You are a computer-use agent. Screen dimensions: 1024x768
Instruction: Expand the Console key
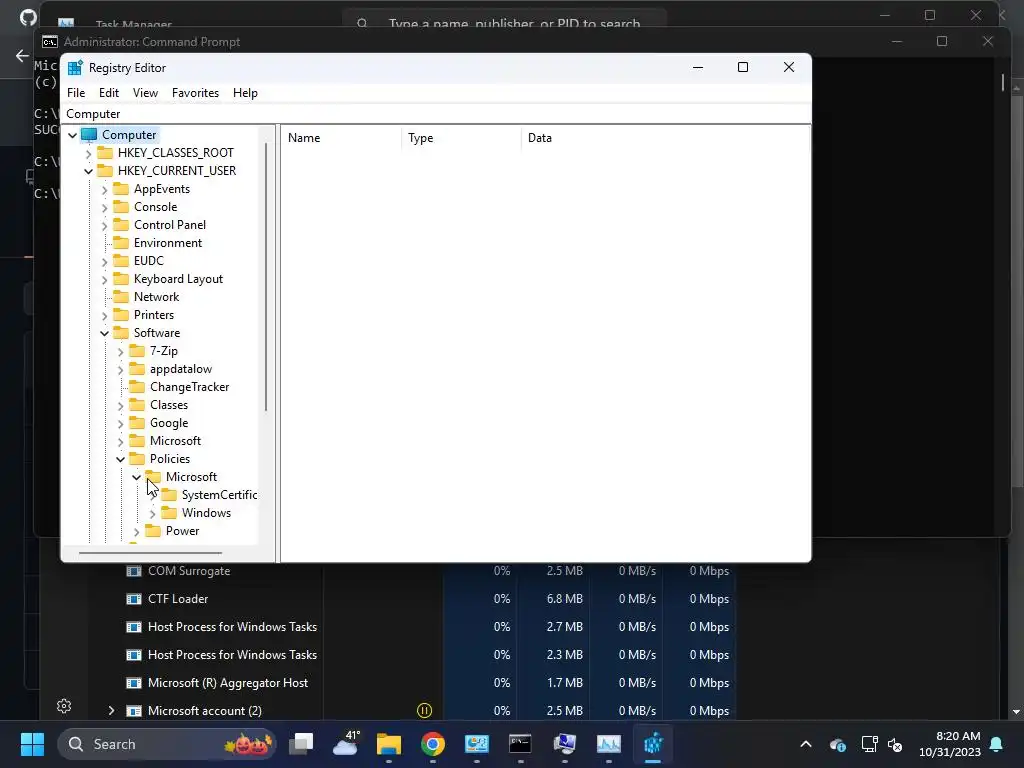[x=104, y=208]
